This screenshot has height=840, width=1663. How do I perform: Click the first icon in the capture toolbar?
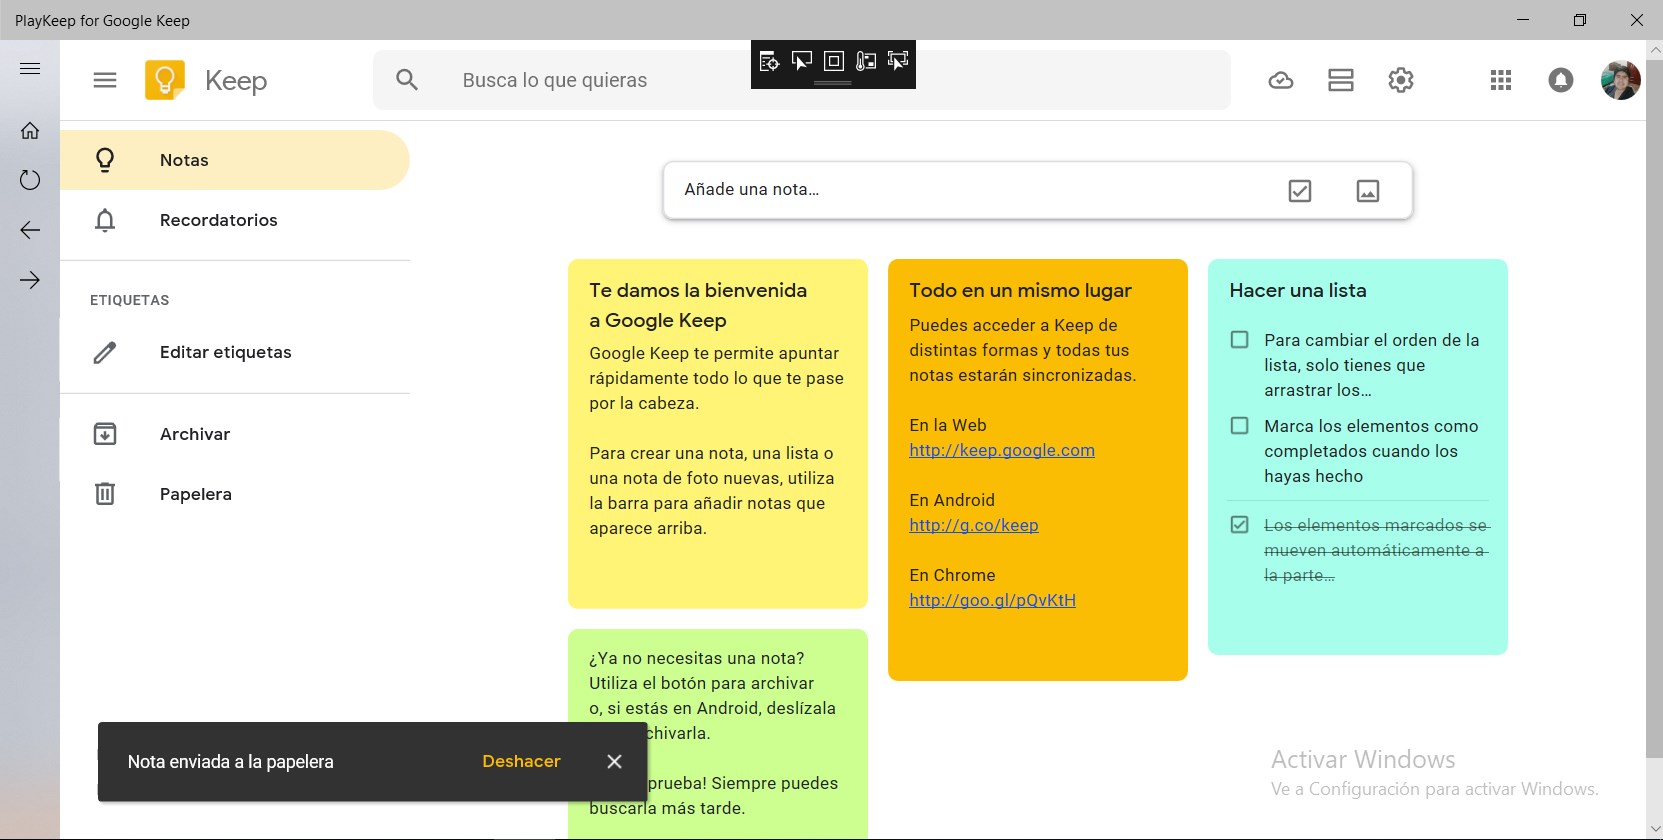[769, 61]
